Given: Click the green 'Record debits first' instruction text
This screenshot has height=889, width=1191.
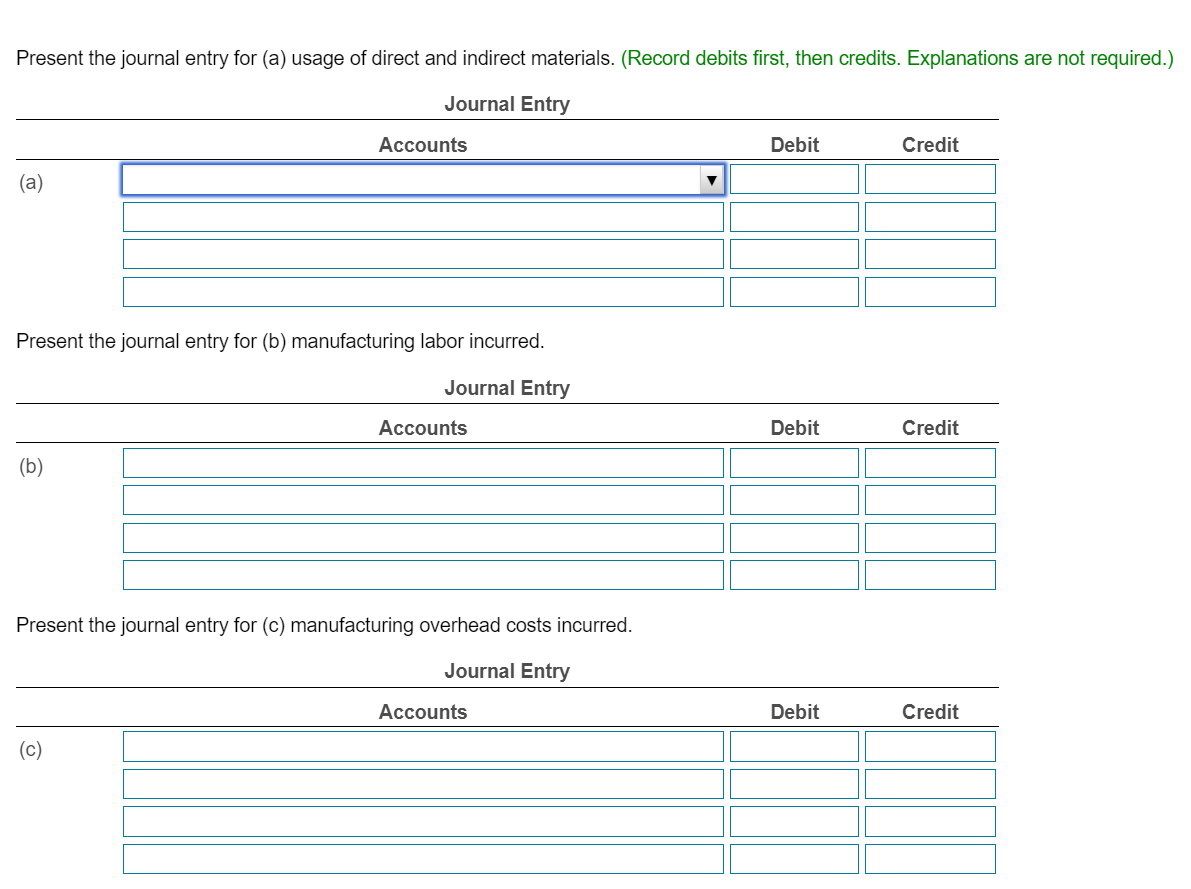Looking at the screenshot, I should pos(897,59).
